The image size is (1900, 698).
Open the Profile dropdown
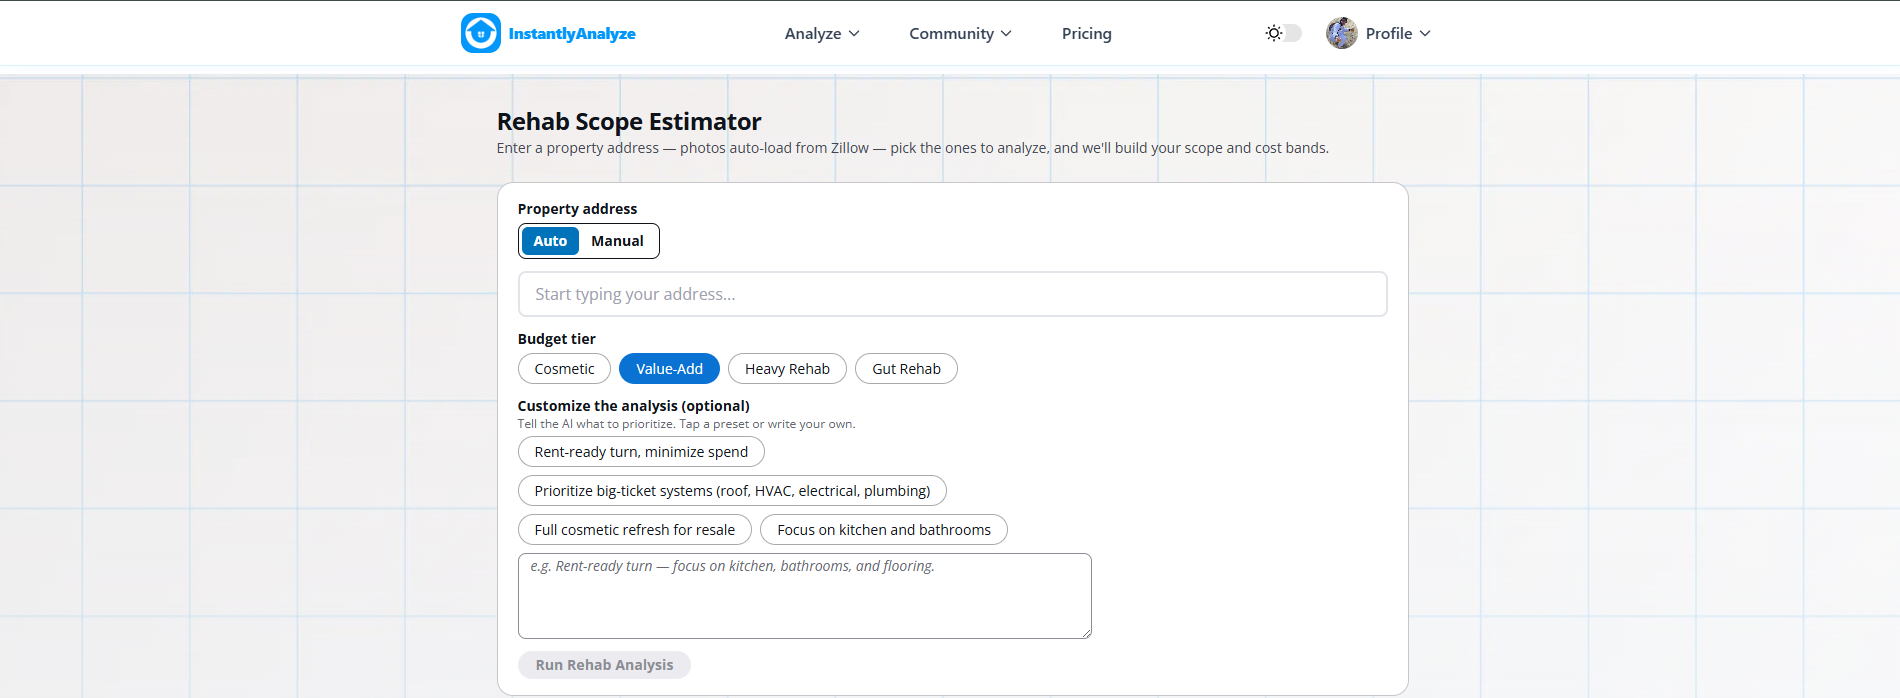click(1398, 34)
